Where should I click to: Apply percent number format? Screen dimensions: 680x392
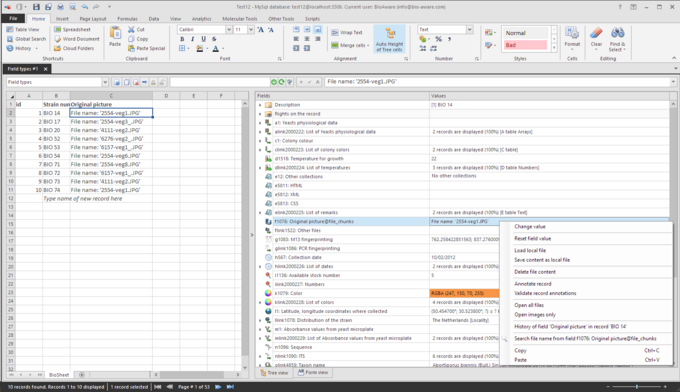(x=438, y=39)
